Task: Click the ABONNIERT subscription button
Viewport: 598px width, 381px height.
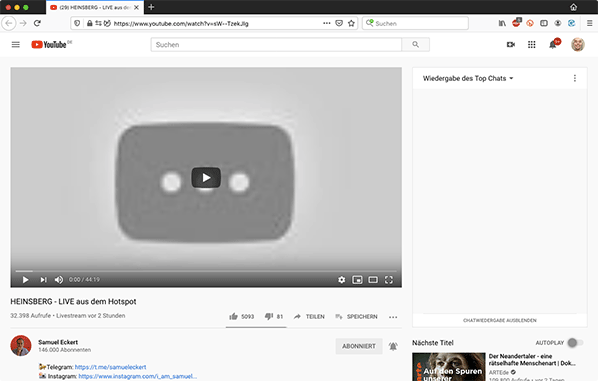Action: tap(359, 346)
